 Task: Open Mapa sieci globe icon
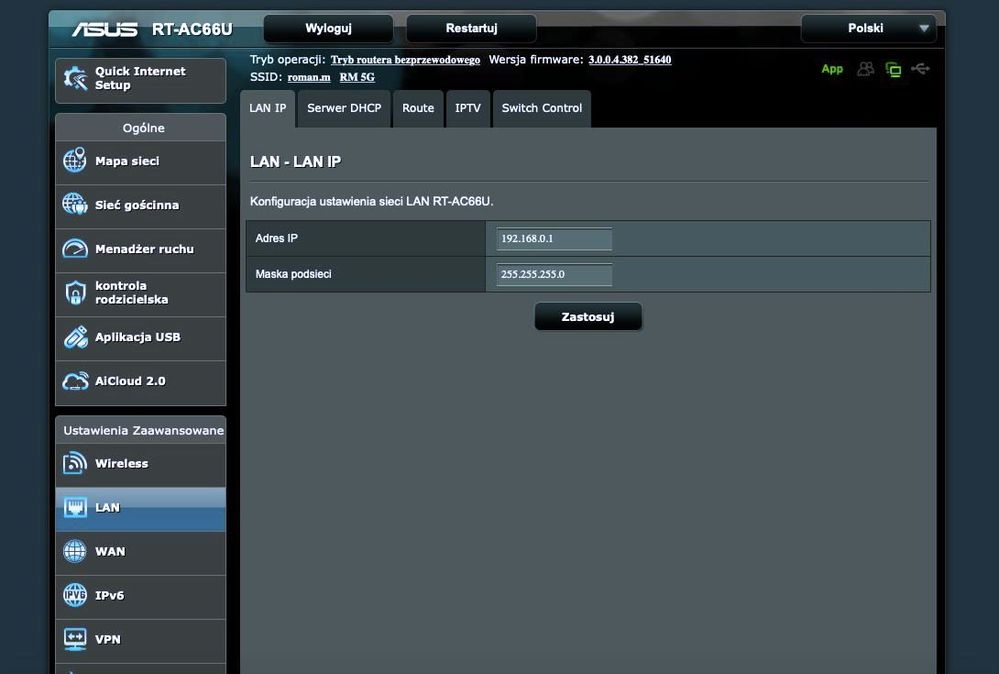tap(75, 161)
